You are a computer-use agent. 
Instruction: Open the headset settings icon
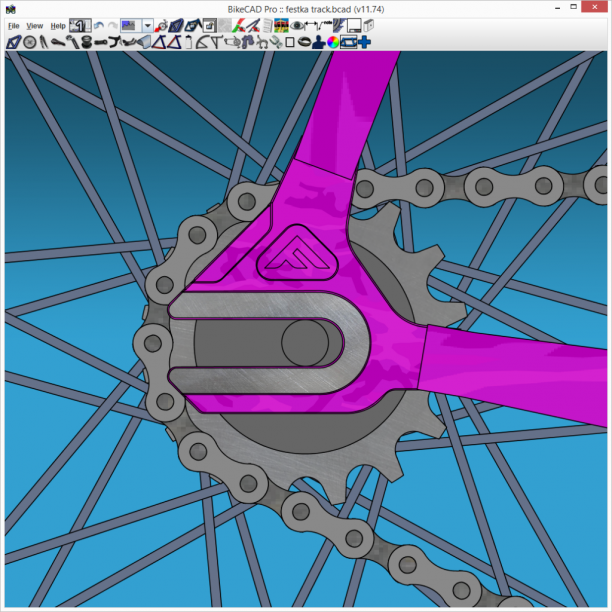tap(87, 42)
